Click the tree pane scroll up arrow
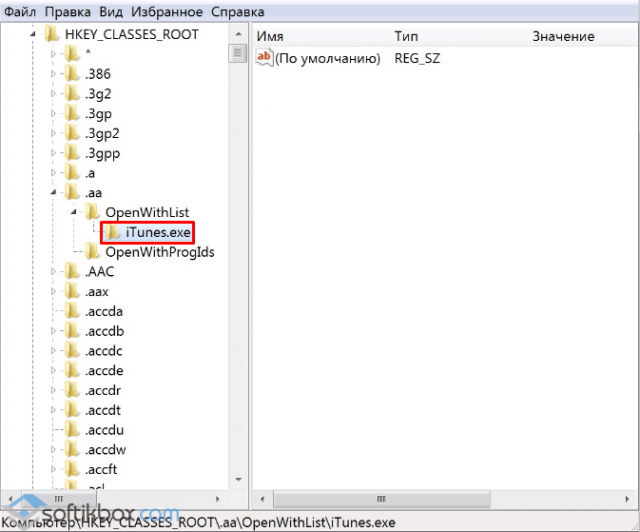The image size is (640, 532). (238, 34)
